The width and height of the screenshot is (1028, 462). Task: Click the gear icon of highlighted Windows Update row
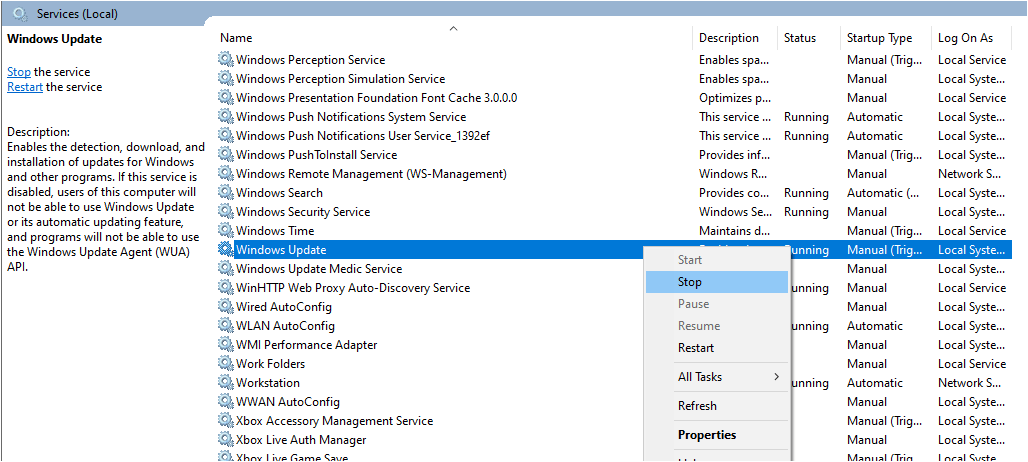(x=226, y=250)
